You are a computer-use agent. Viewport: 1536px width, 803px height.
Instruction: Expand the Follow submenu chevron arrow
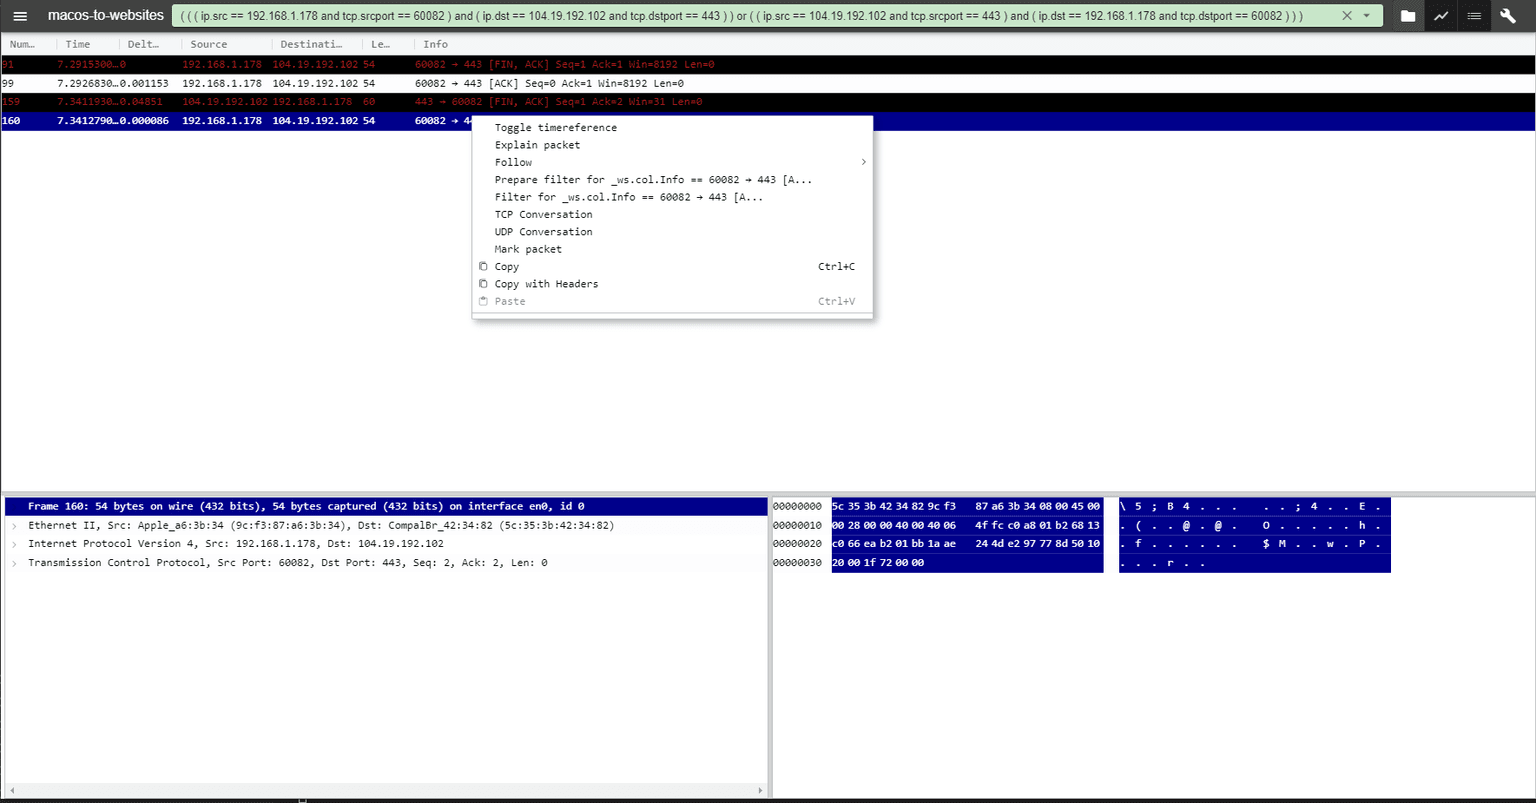point(863,162)
